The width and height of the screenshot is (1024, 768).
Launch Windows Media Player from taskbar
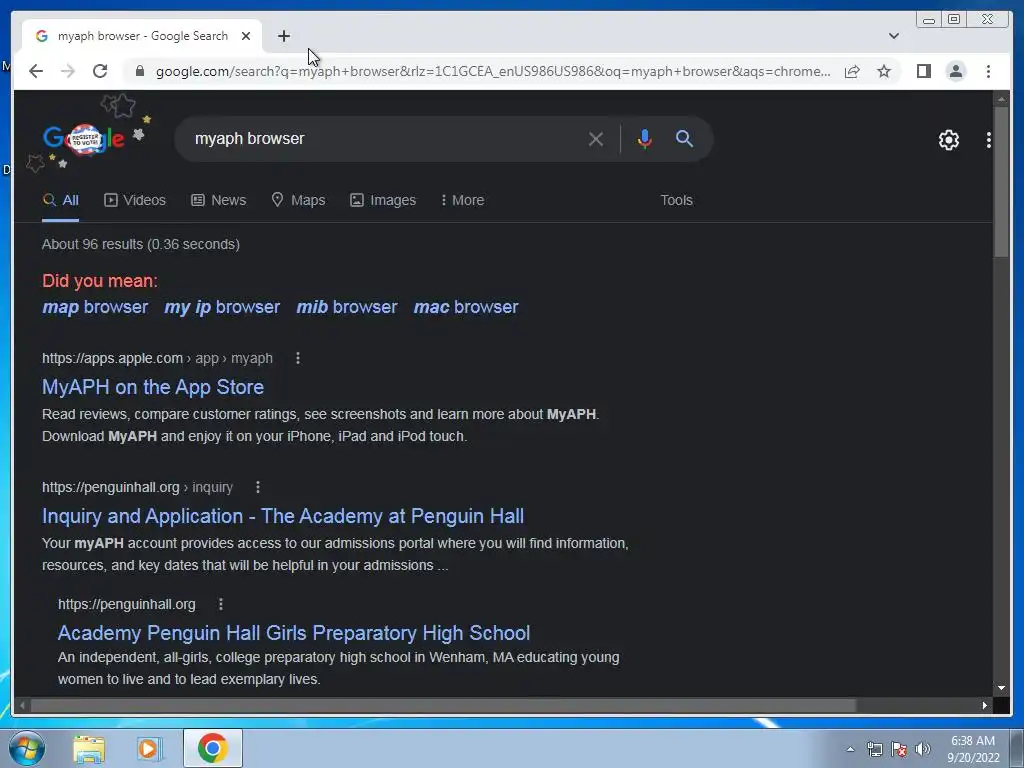pyautogui.click(x=150, y=748)
